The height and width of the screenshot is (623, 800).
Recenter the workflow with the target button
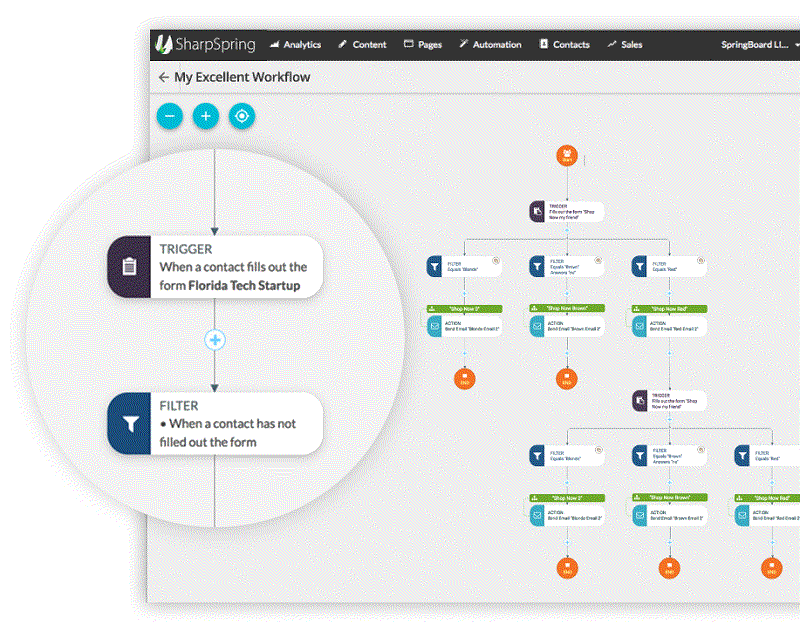pyautogui.click(x=241, y=116)
